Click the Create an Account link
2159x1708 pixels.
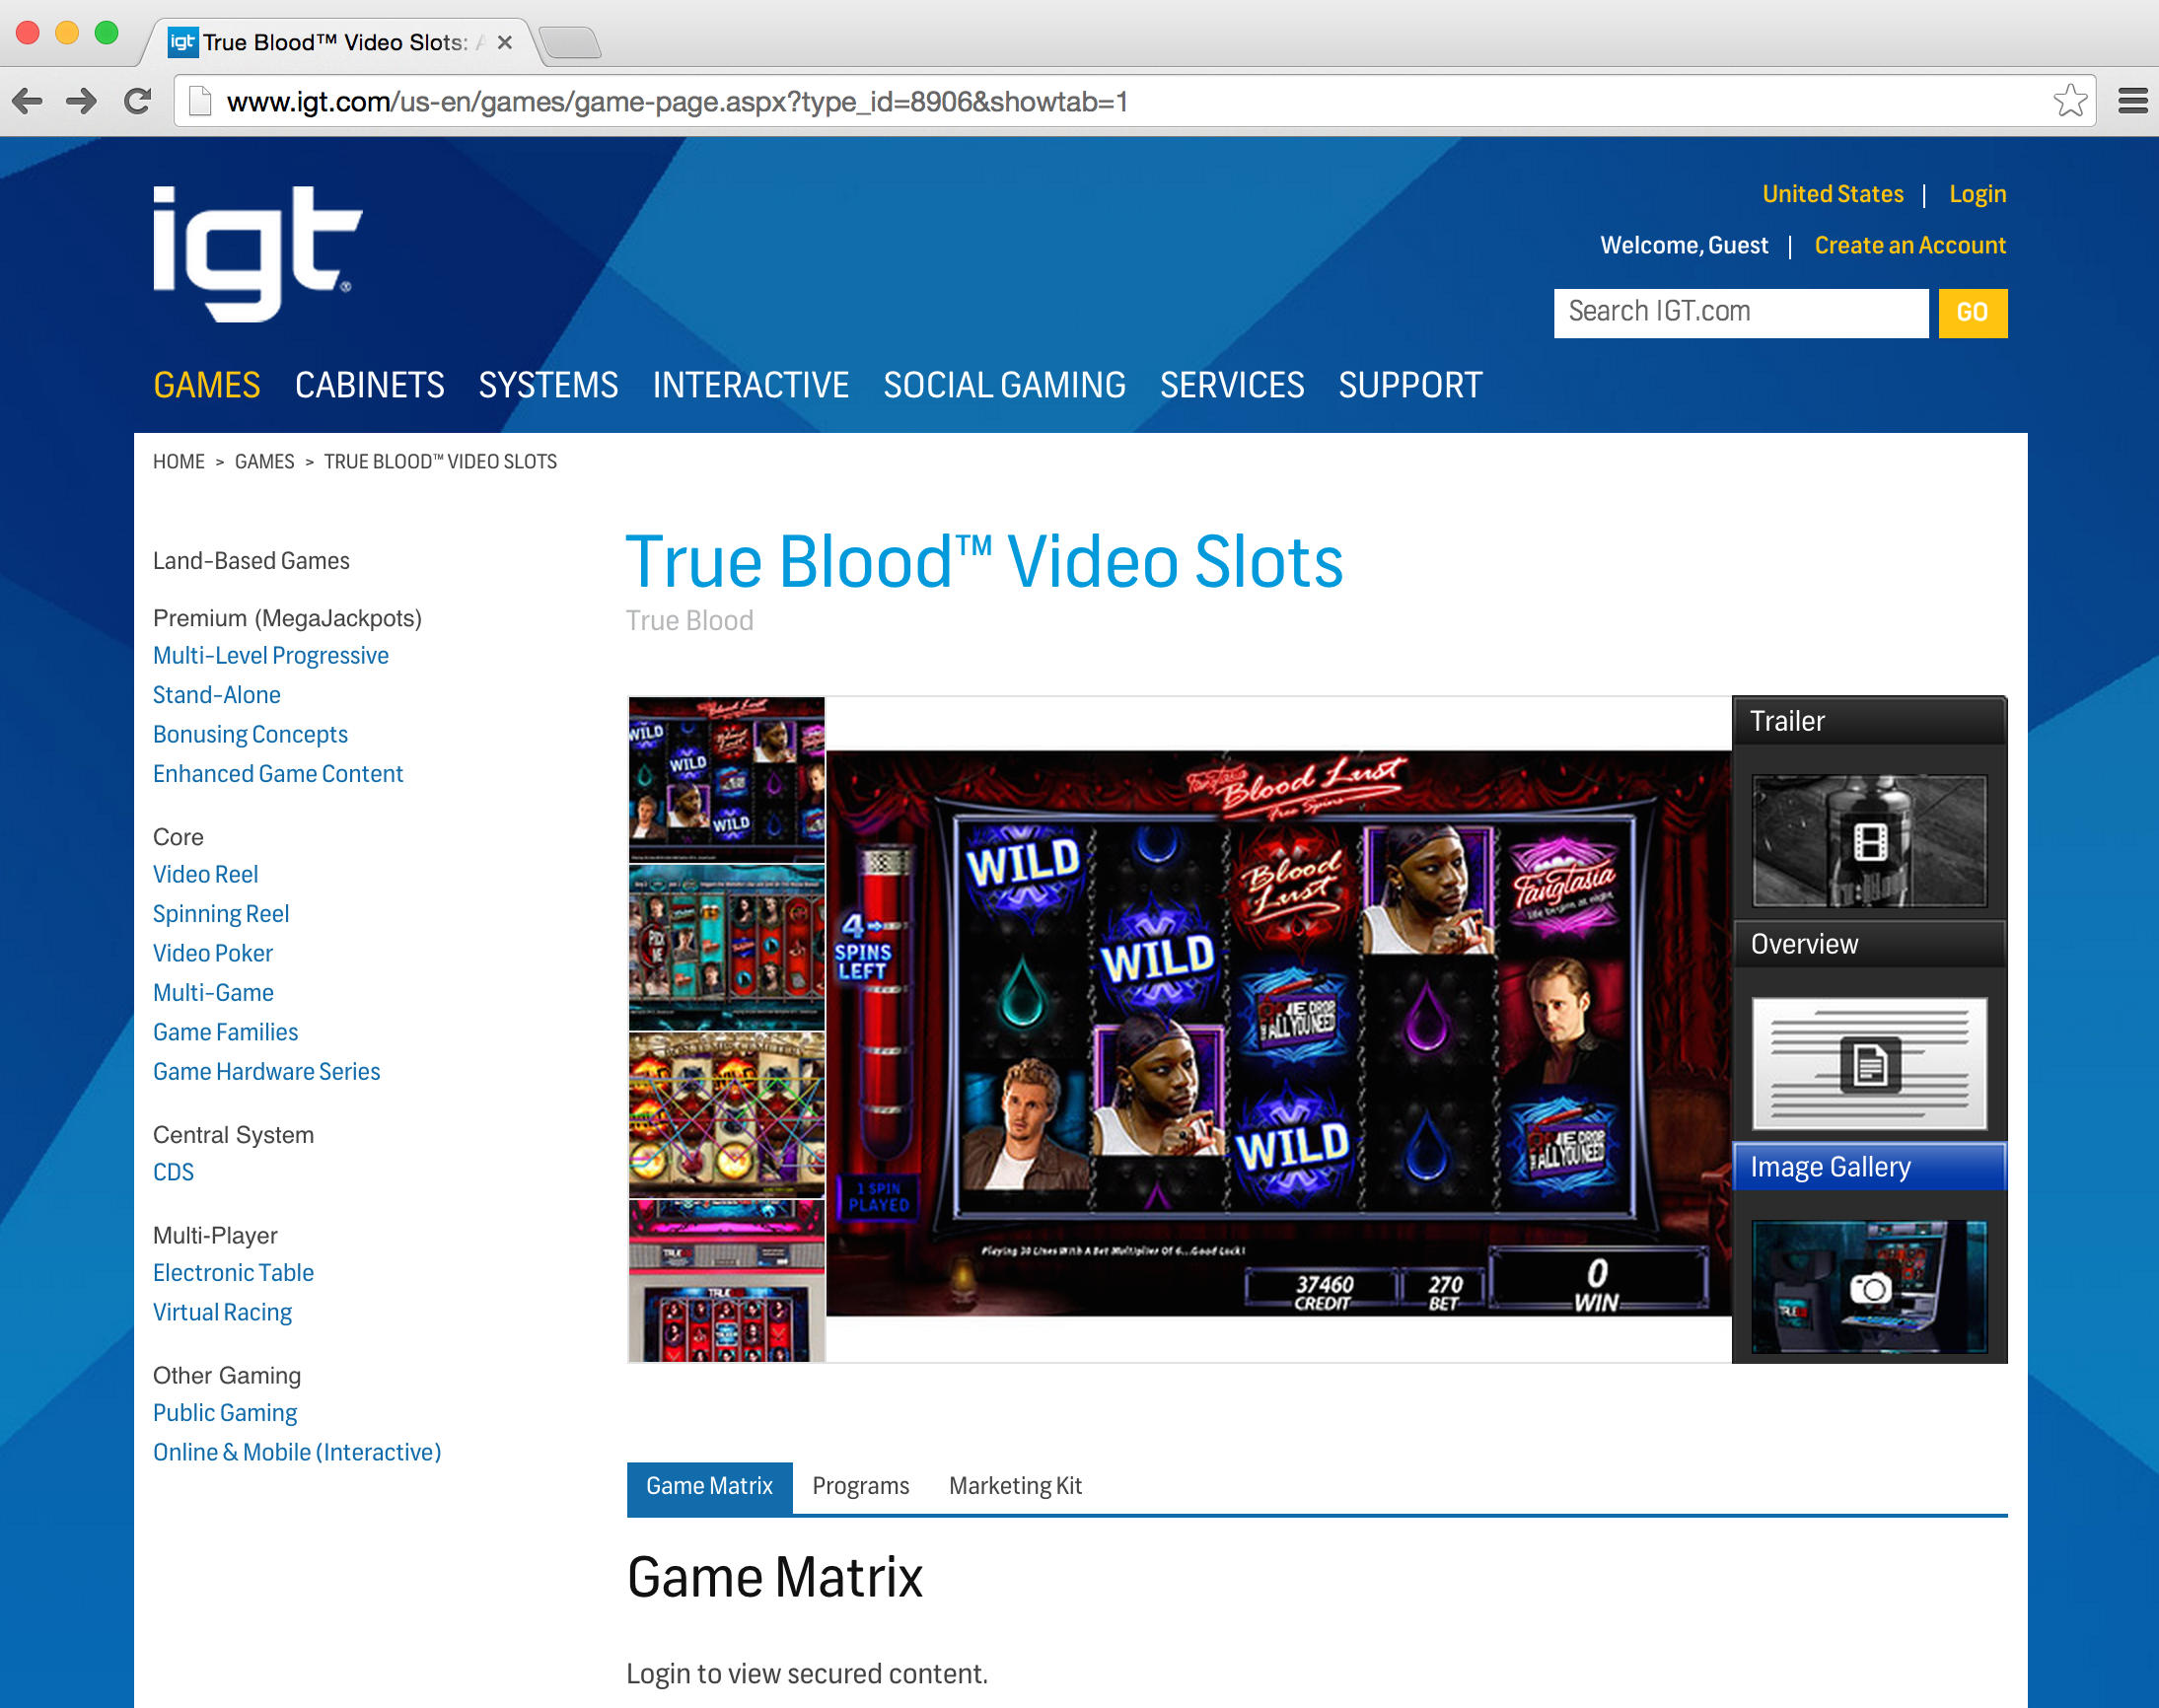click(1910, 244)
